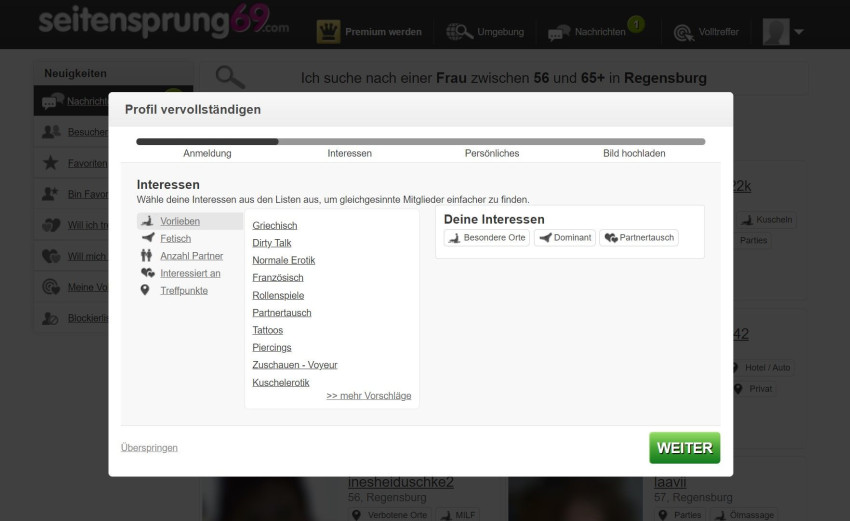This screenshot has height=521, width=850.
Task: Click the Meine Volltreffer target icon in sidebar
Action: 51,287
